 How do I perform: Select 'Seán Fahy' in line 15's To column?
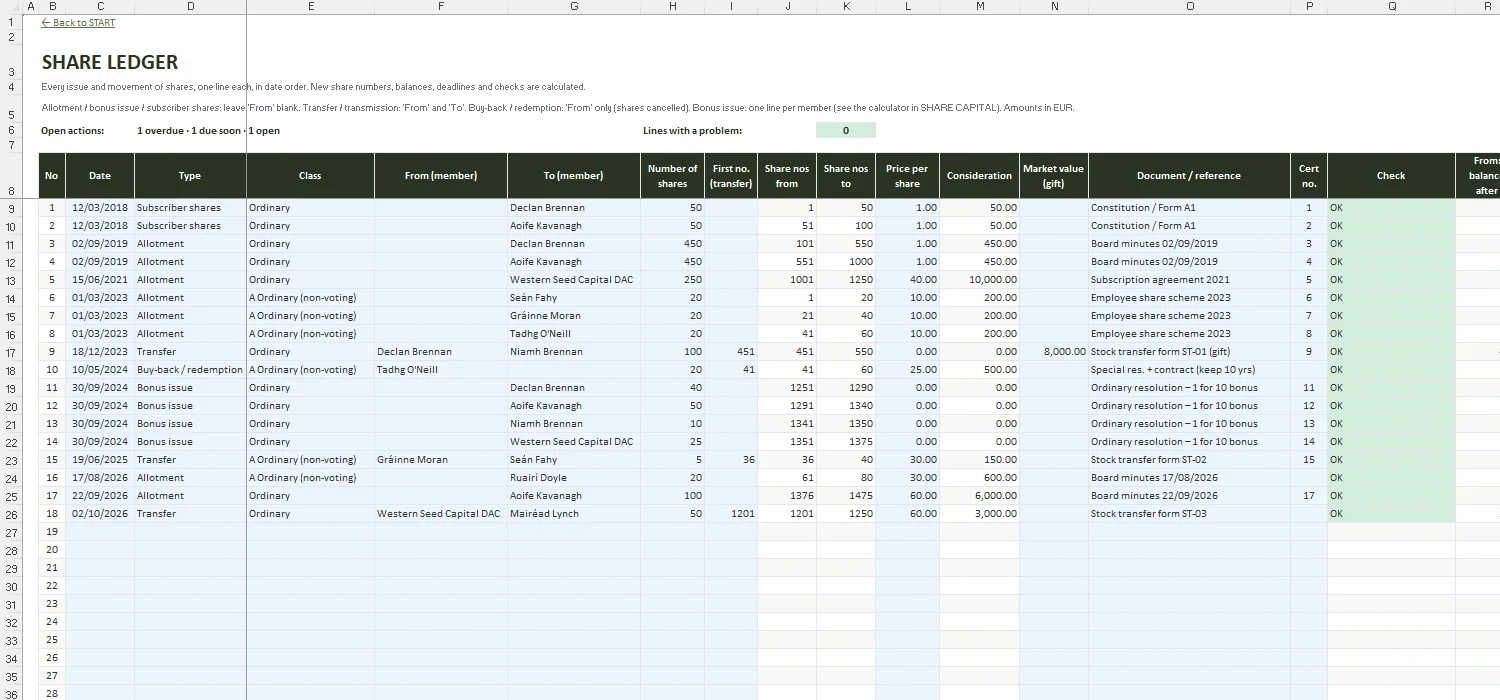click(574, 460)
